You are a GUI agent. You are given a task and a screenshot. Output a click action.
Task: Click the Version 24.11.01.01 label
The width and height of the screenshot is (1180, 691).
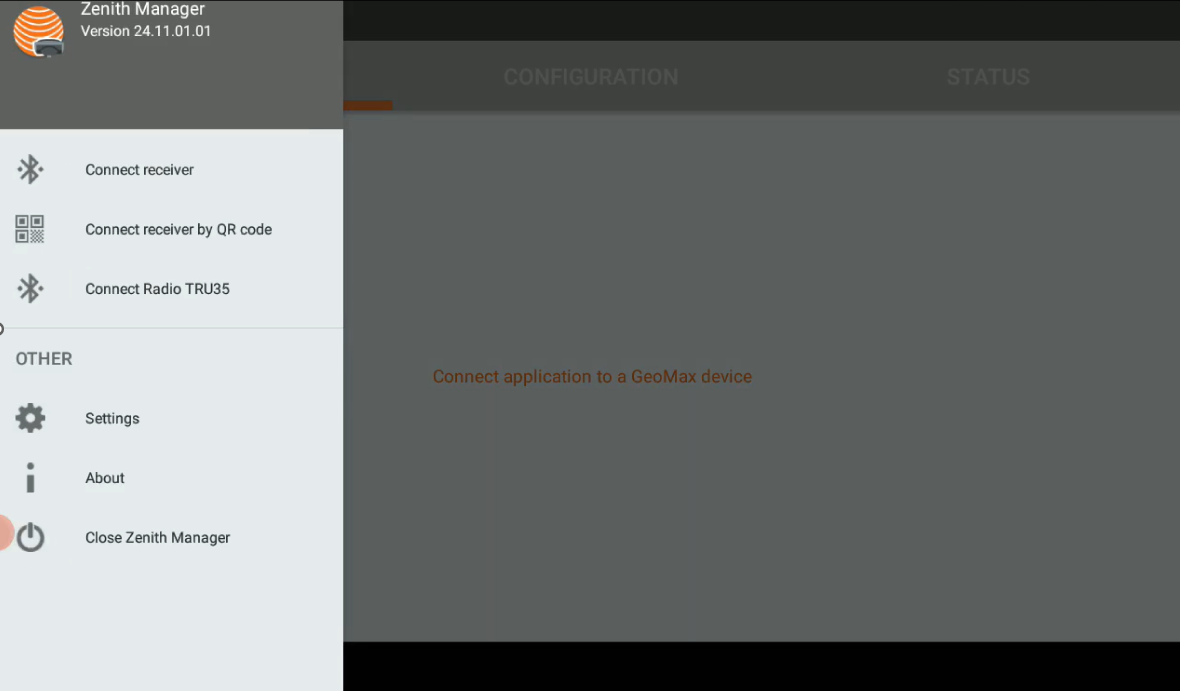click(x=146, y=31)
